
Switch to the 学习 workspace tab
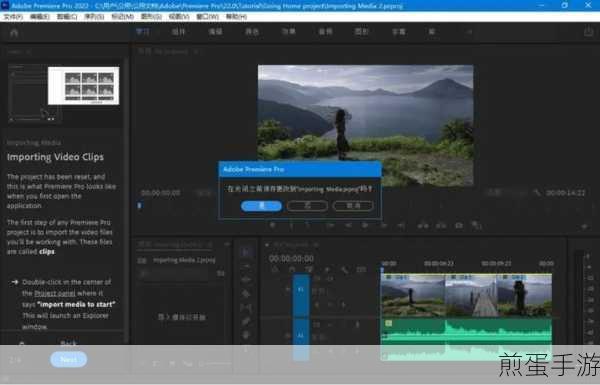143,32
